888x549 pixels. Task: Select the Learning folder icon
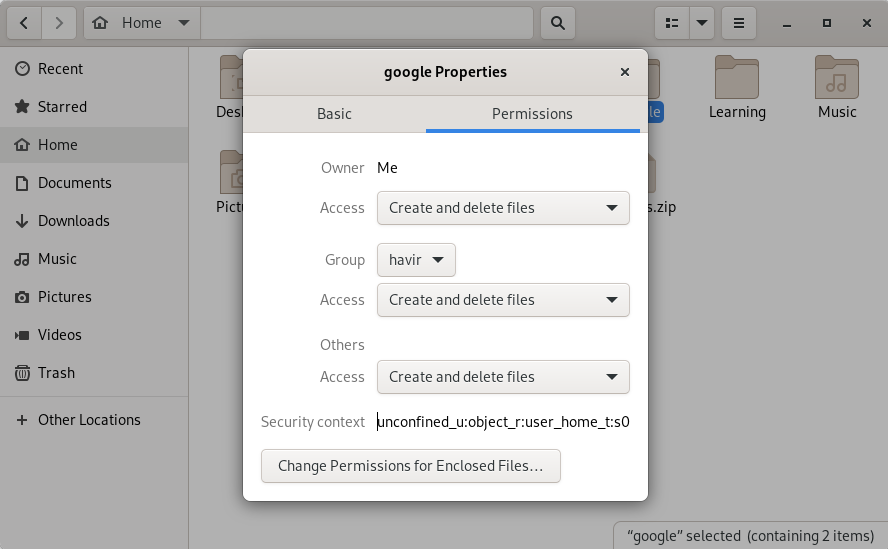(737, 78)
